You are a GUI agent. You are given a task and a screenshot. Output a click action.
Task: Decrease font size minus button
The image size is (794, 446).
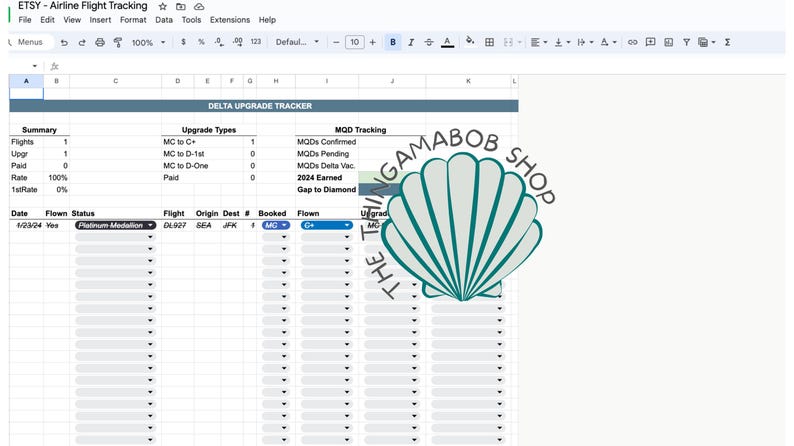pos(336,43)
